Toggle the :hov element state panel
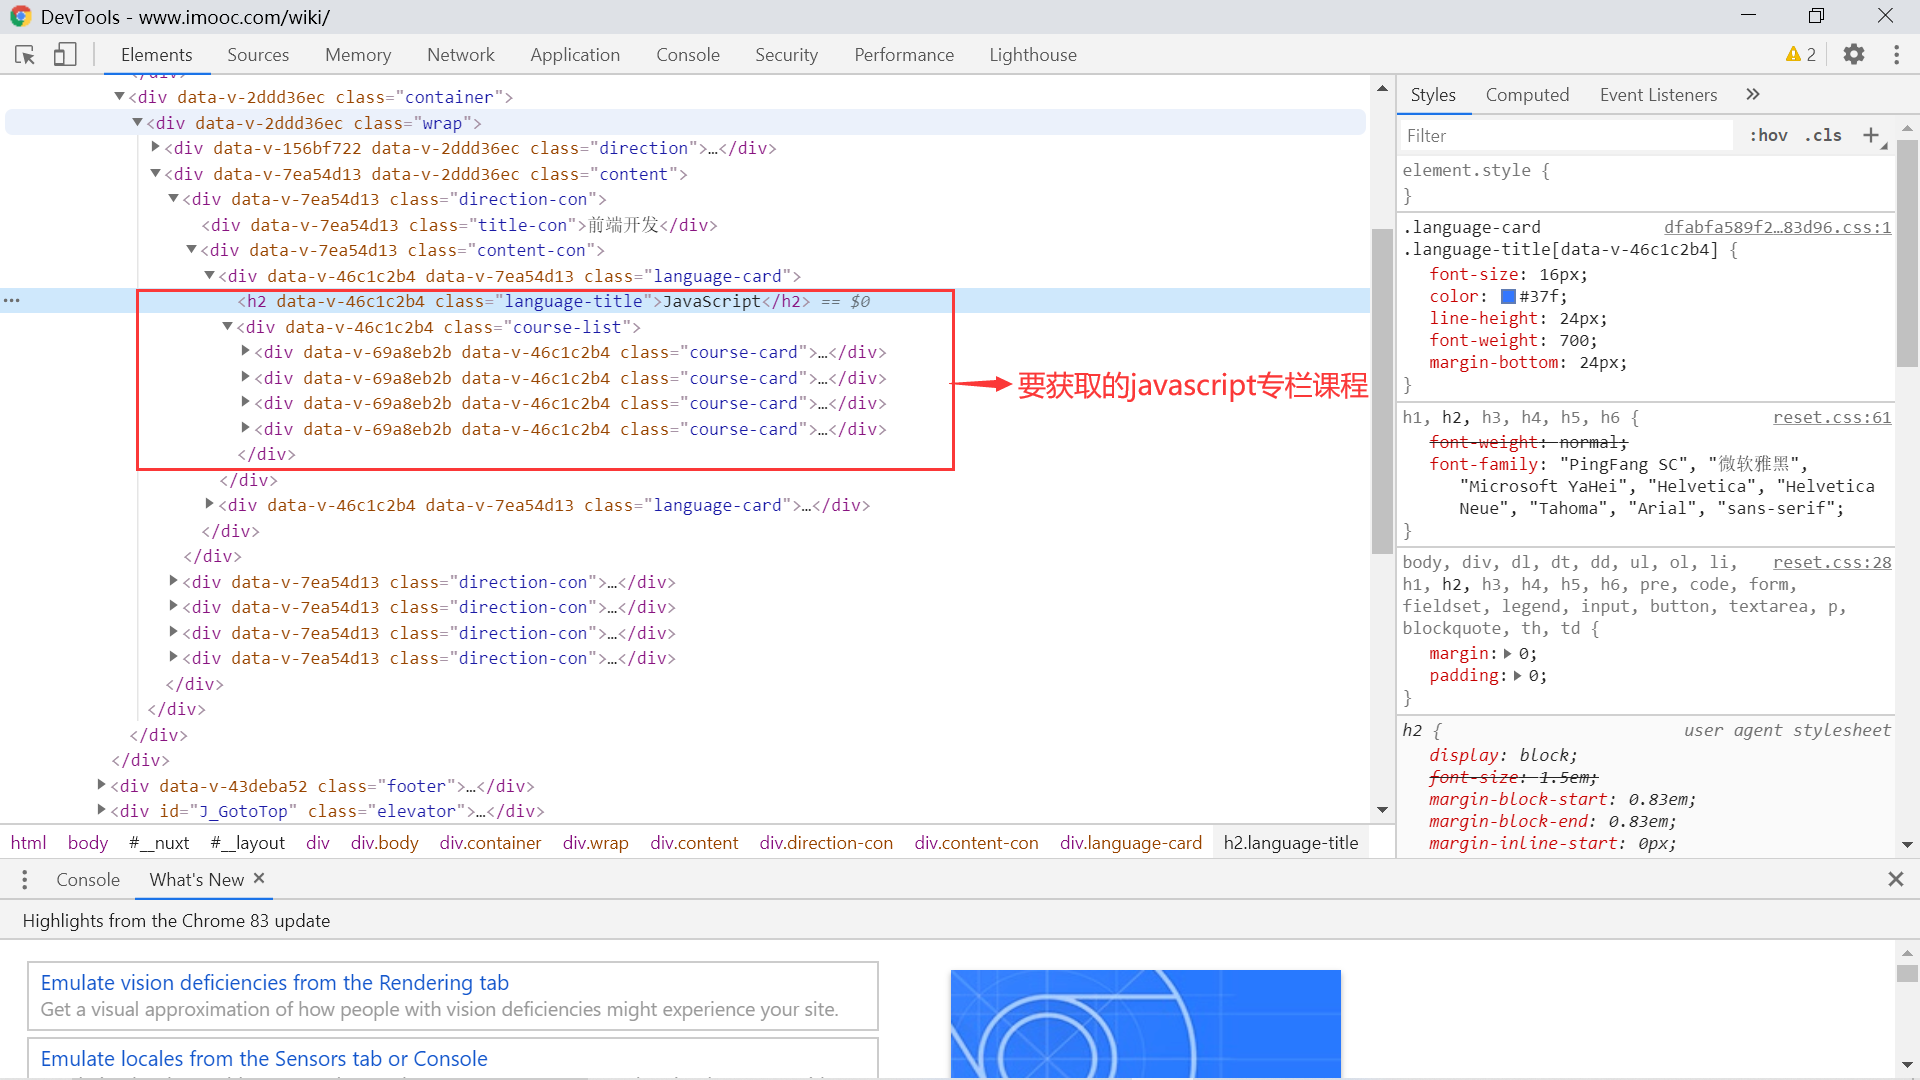The width and height of the screenshot is (1920, 1080). tap(1768, 135)
